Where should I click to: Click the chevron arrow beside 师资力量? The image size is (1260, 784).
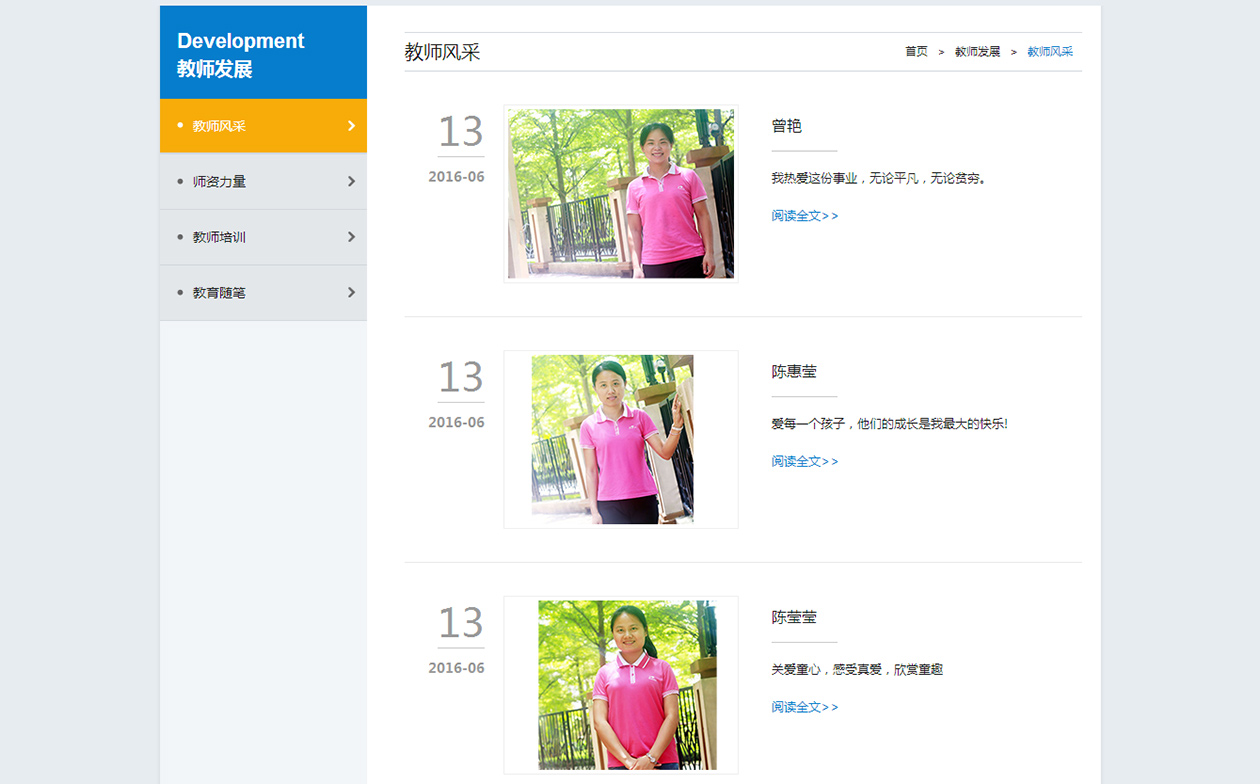[x=351, y=181]
